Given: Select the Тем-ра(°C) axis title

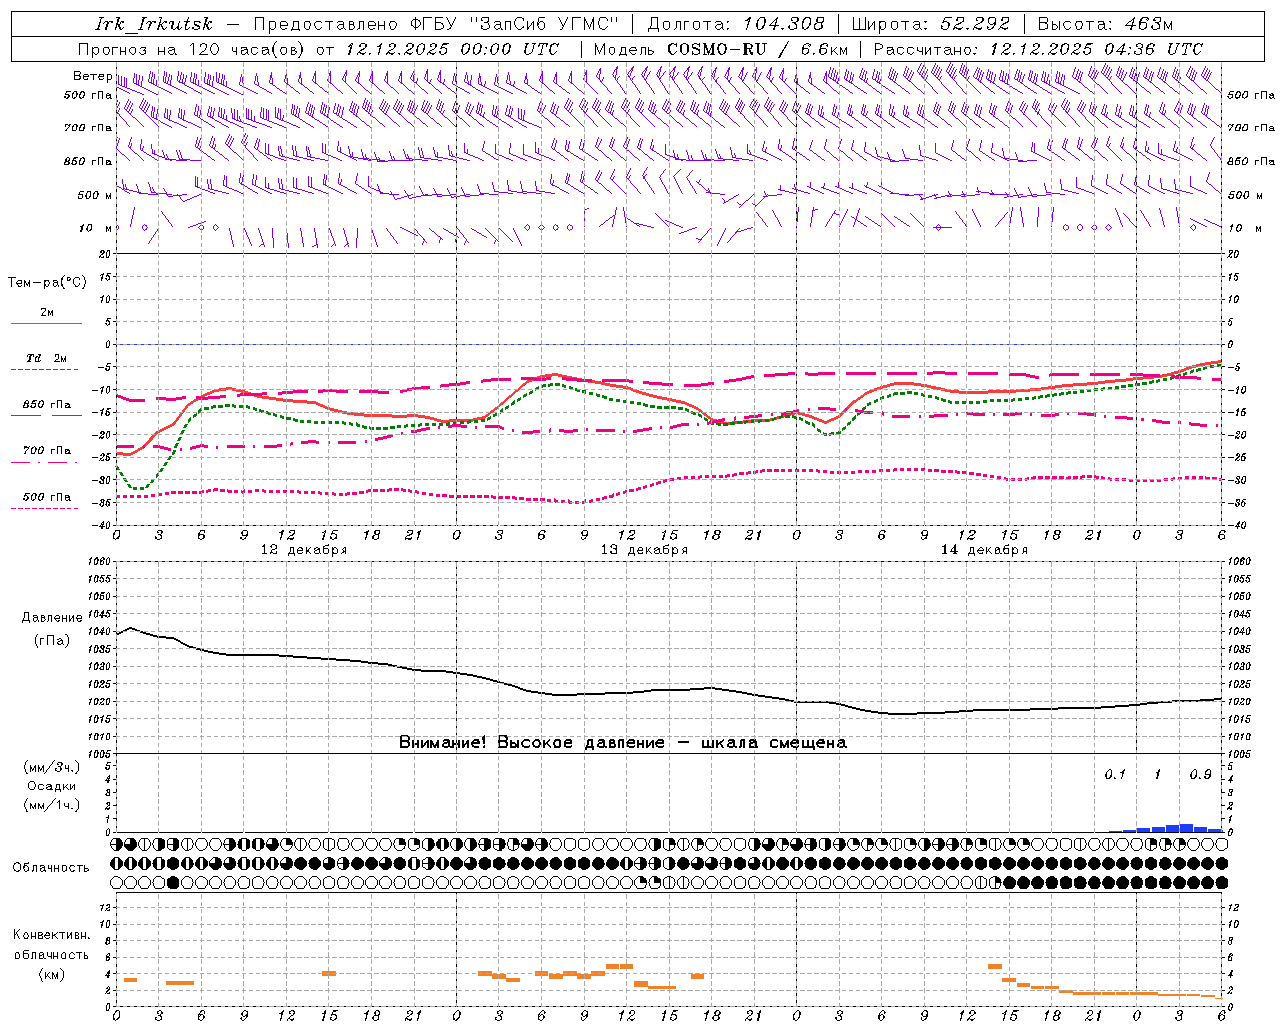Looking at the screenshot, I should (x=47, y=283).
